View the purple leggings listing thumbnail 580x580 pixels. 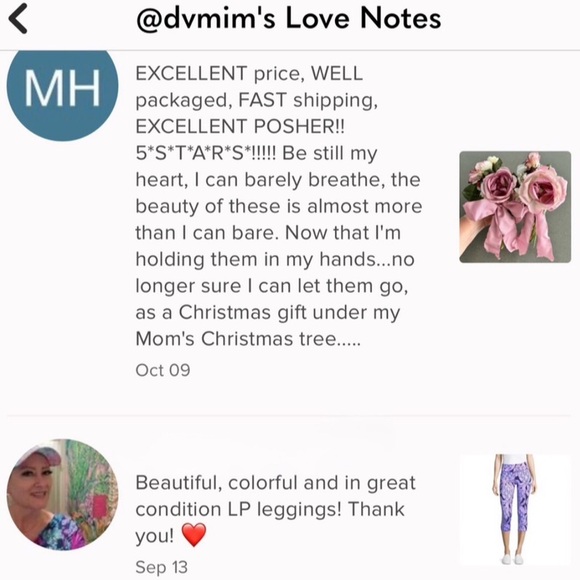pyautogui.click(x=515, y=510)
